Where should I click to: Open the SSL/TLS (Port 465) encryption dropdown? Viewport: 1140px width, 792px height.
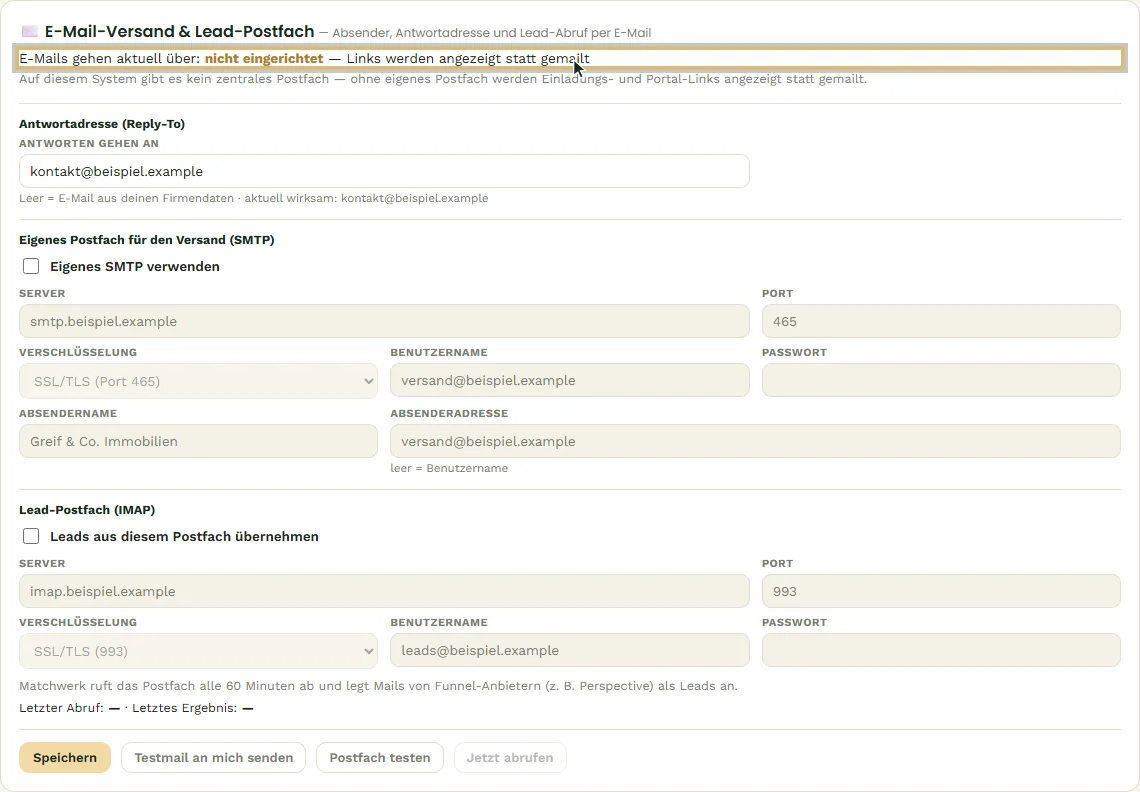198,381
